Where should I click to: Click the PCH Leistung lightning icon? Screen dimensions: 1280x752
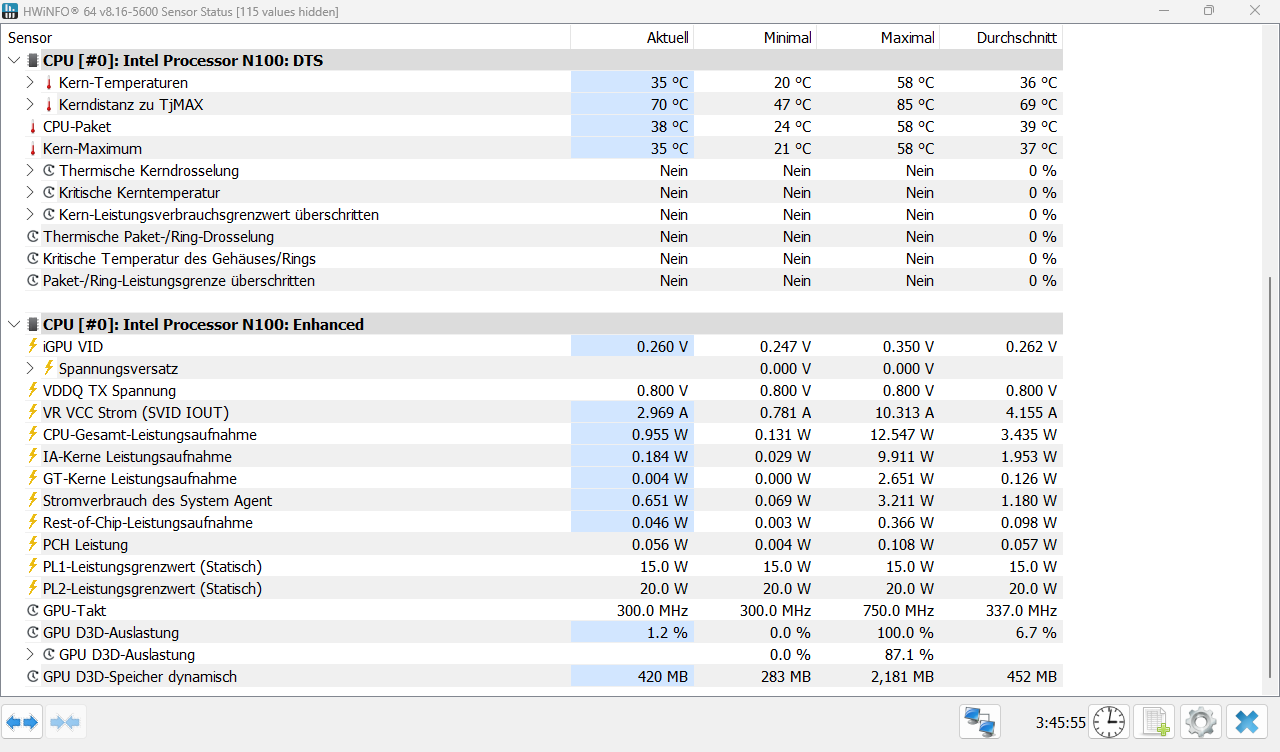tap(33, 545)
